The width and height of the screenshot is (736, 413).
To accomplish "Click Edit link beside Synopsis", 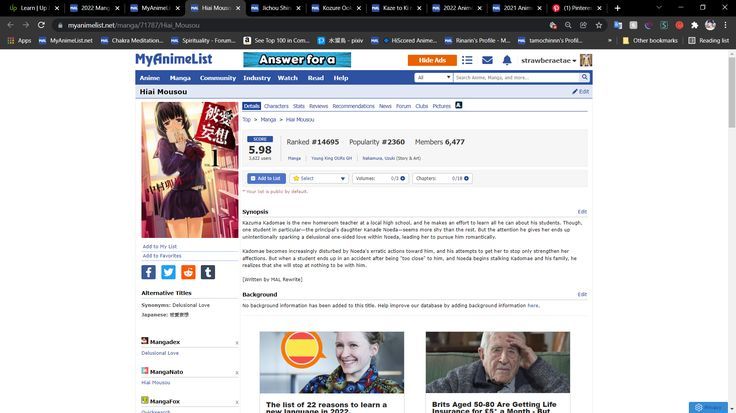I will pos(582,212).
